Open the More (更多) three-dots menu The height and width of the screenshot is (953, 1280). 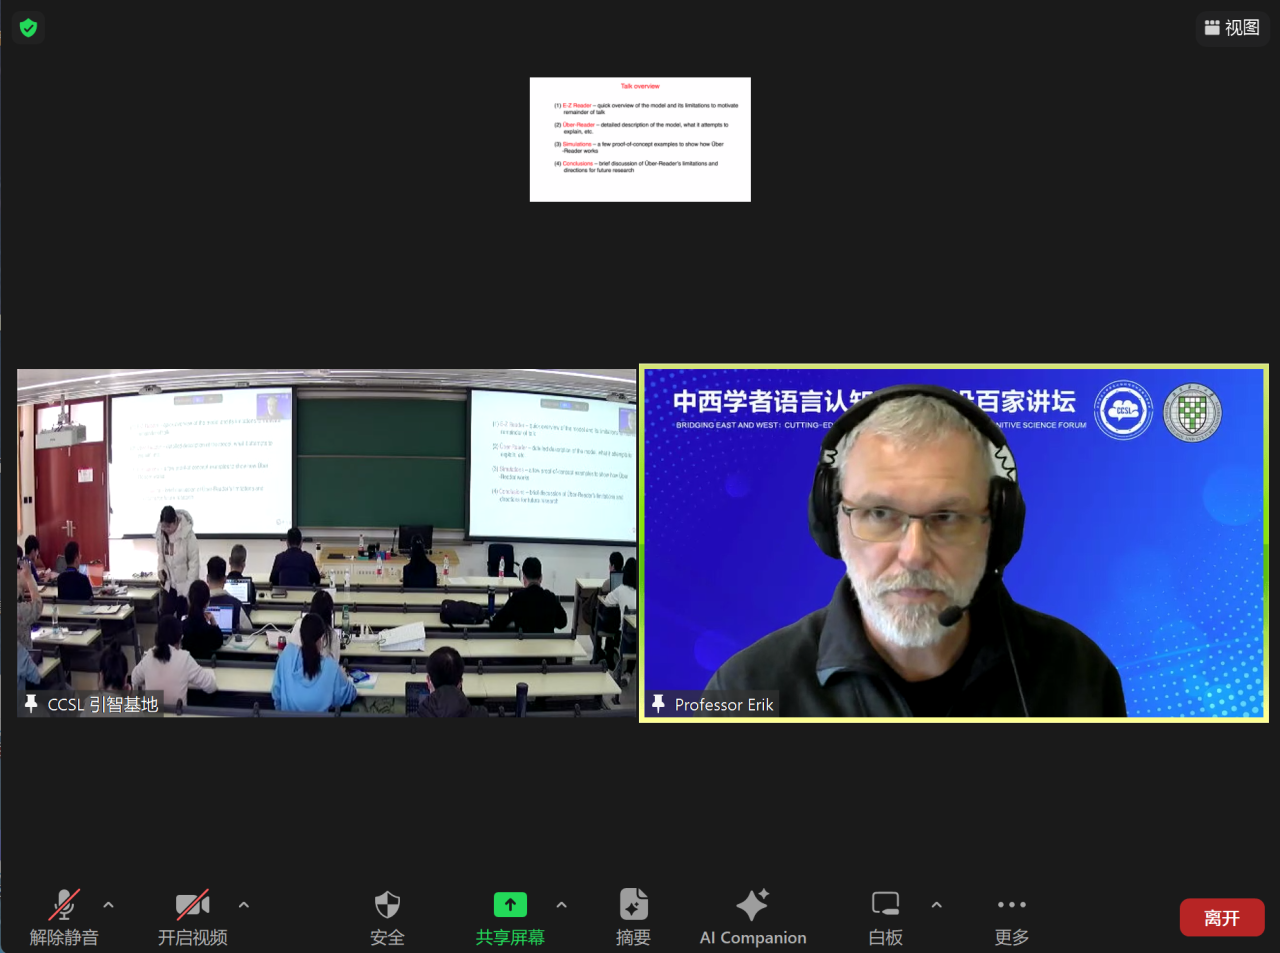pyautogui.click(x=1011, y=905)
